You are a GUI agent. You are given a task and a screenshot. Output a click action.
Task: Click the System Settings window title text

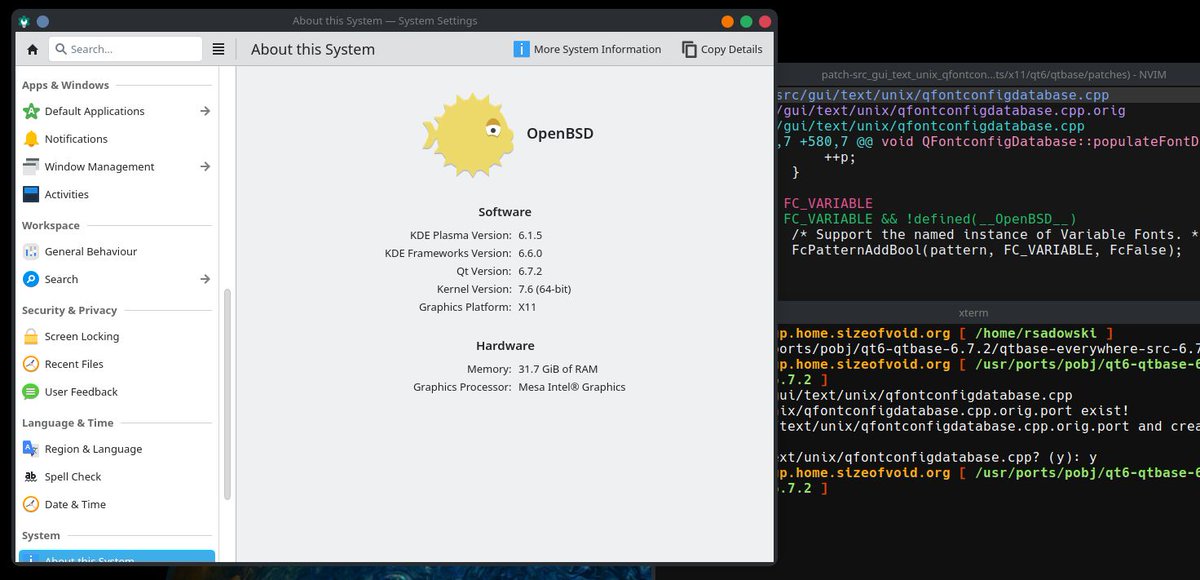pyautogui.click(x=385, y=21)
